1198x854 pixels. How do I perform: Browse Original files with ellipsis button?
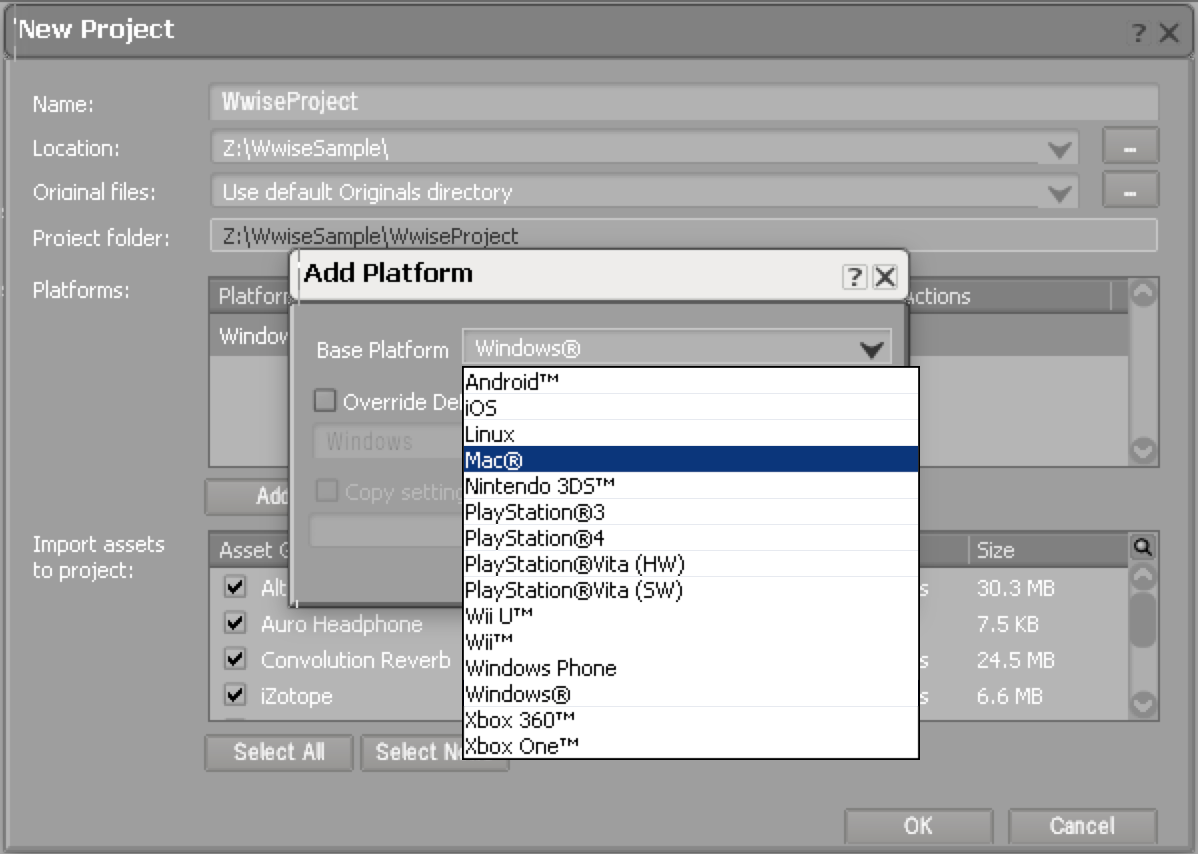click(1130, 190)
